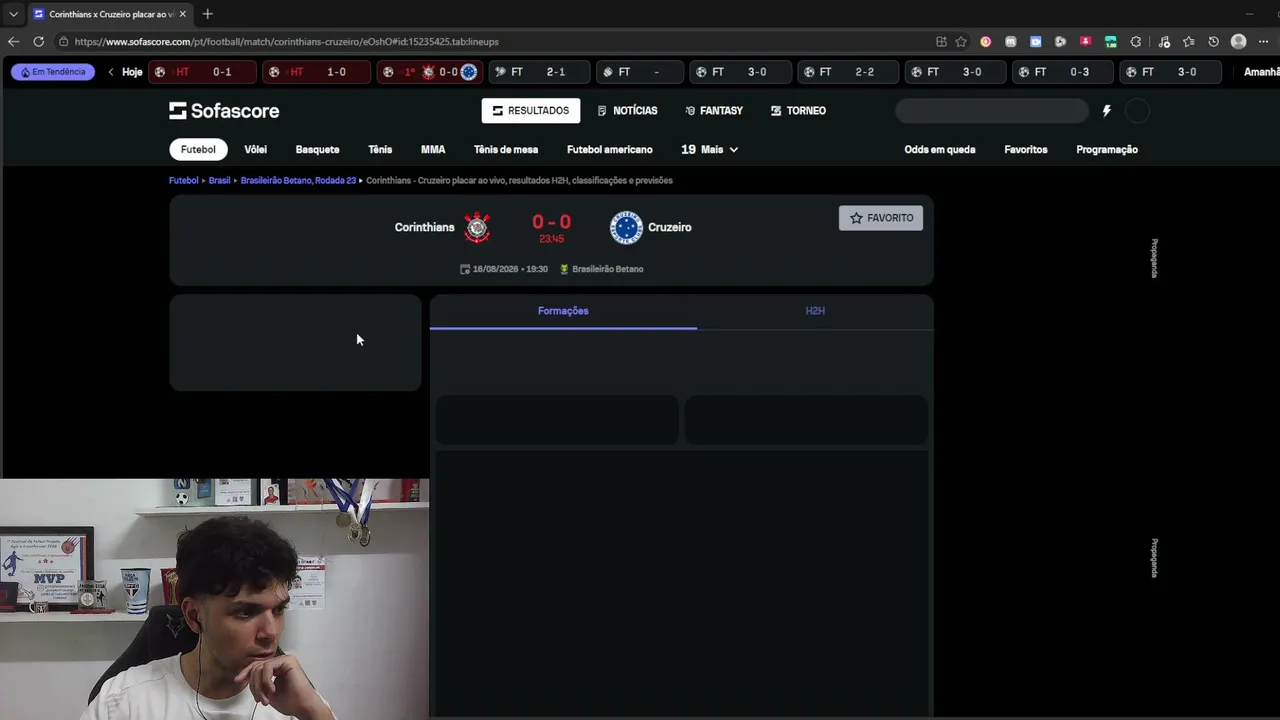
Task: View site information icon in the address bar
Action: point(63,42)
